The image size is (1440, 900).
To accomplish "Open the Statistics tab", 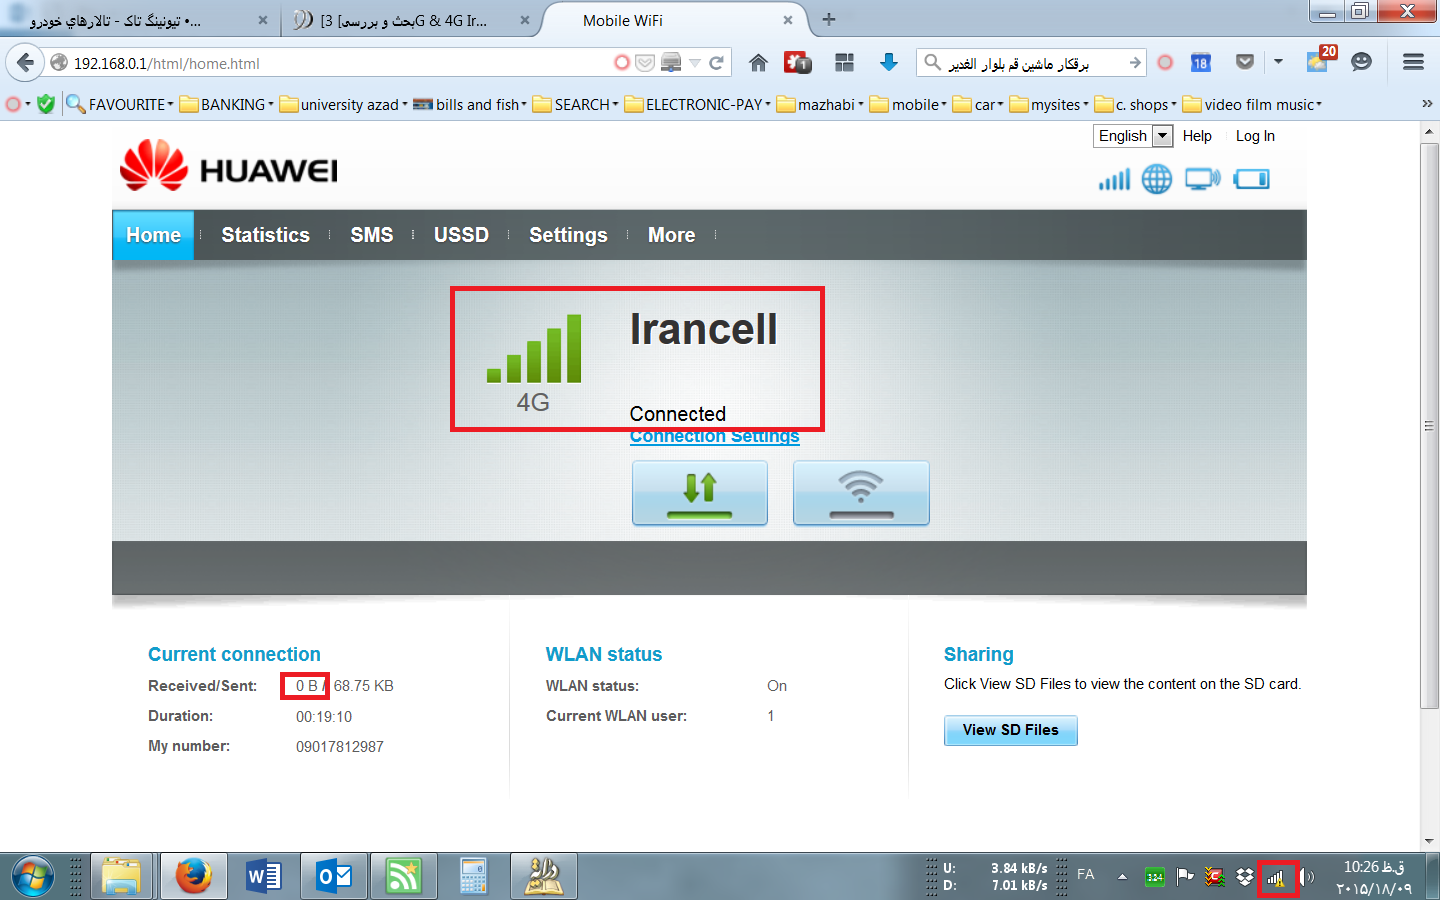I will point(265,235).
